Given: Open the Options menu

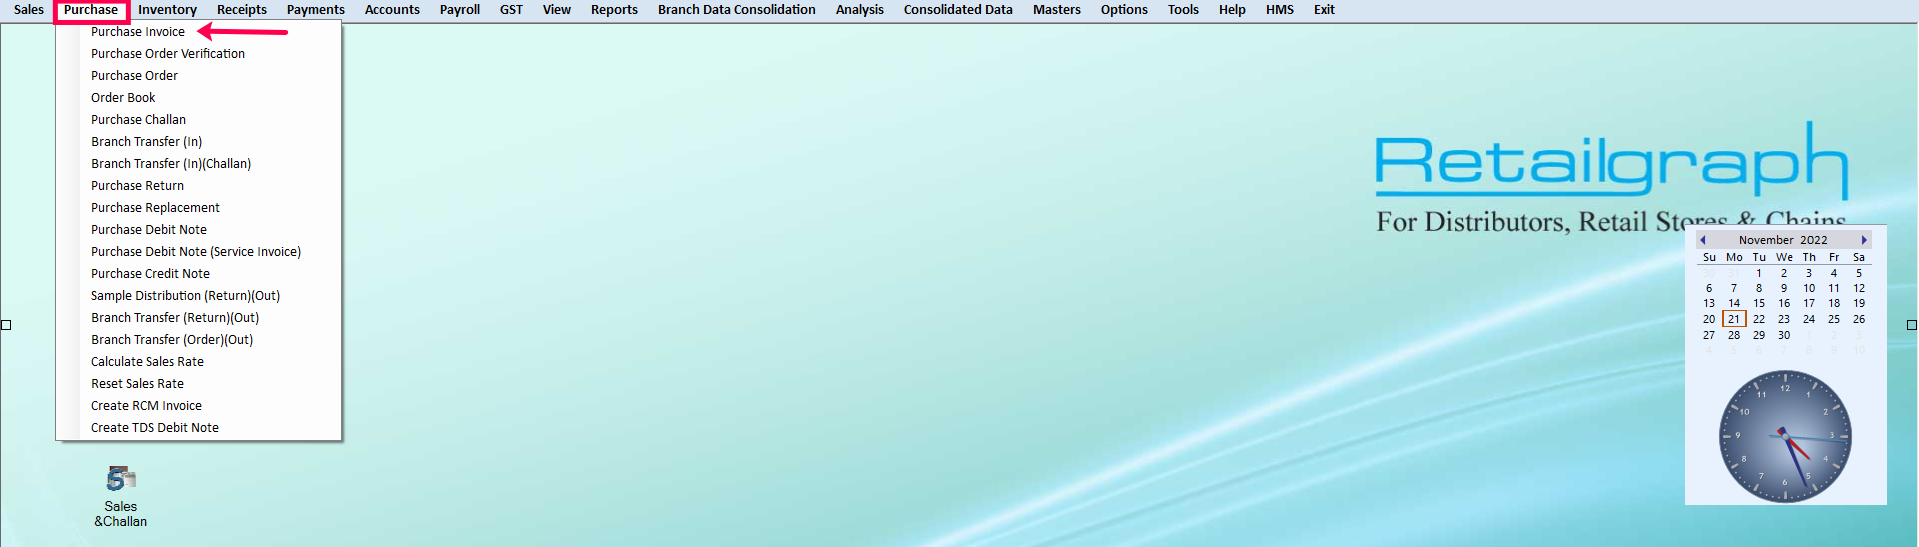Looking at the screenshot, I should click(1124, 10).
